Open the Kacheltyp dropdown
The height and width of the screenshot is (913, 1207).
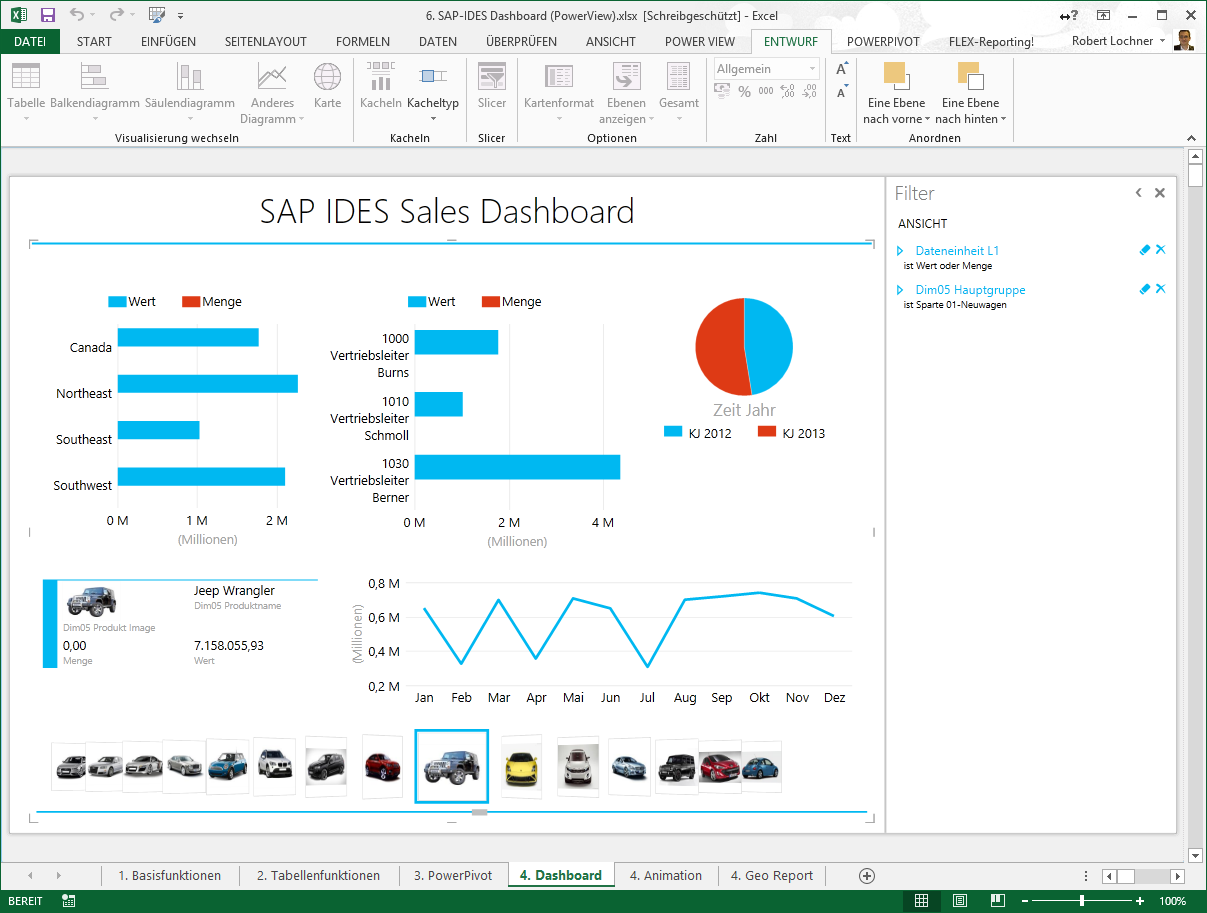click(x=433, y=103)
